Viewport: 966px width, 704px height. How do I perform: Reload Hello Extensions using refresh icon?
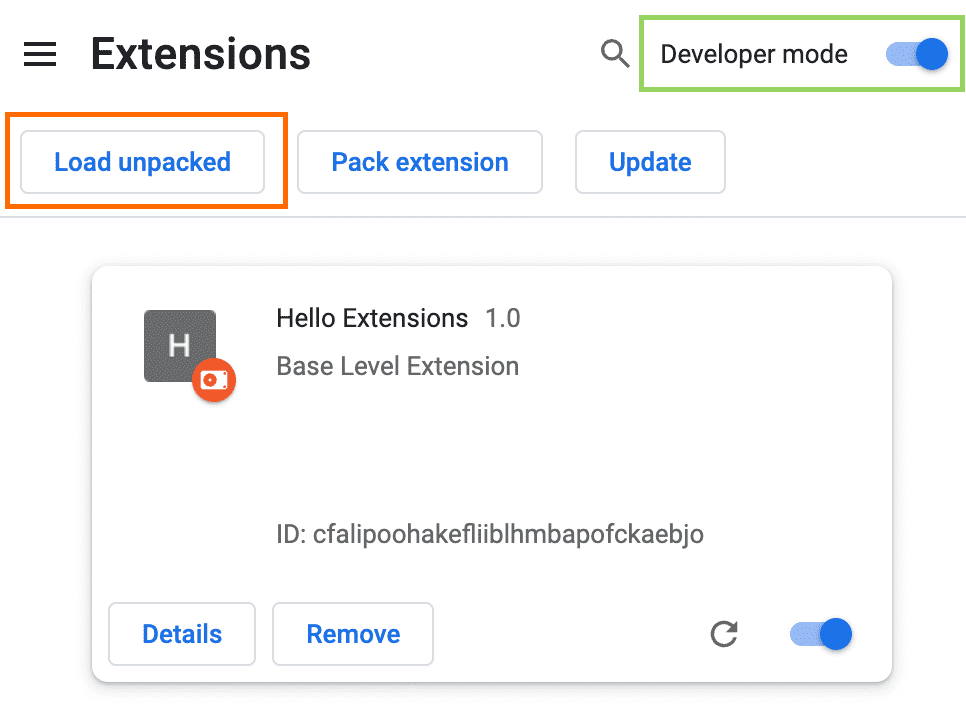(x=724, y=634)
